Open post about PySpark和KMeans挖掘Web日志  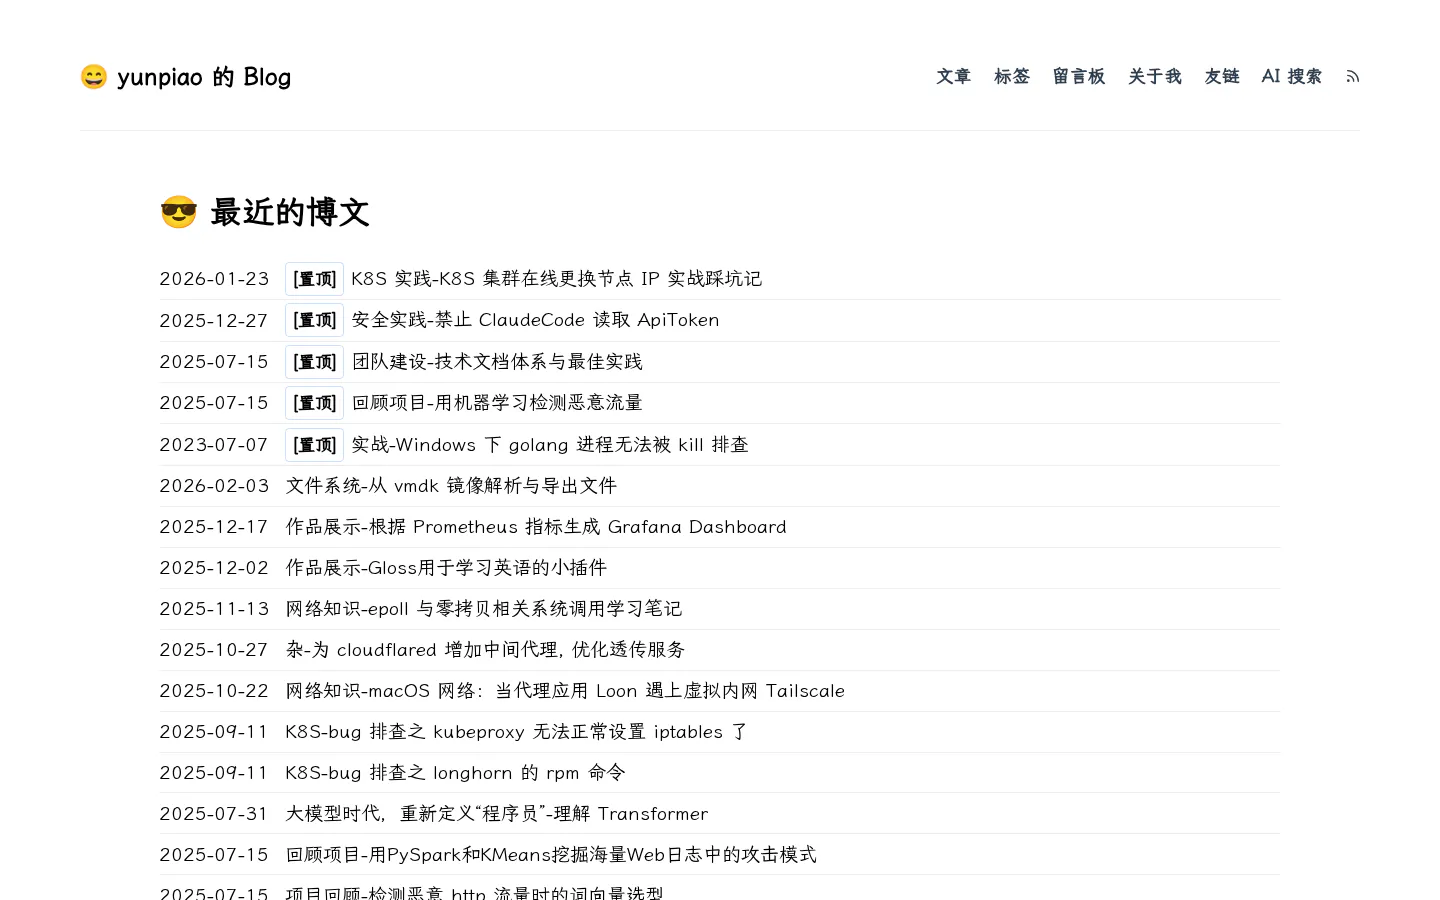pyautogui.click(x=551, y=855)
